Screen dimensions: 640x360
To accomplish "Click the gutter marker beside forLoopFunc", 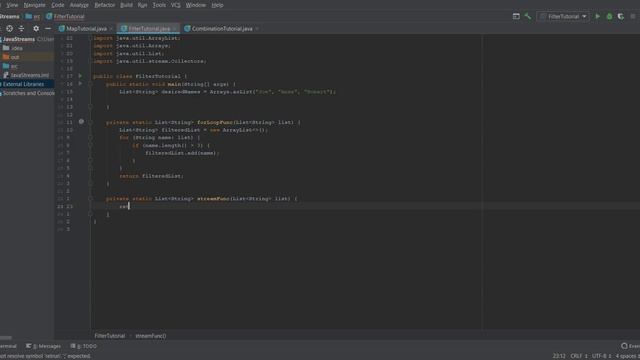I will tap(81, 122).
